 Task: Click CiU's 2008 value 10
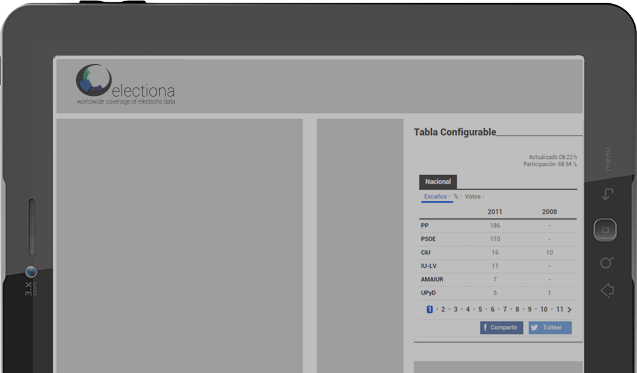[549, 252]
